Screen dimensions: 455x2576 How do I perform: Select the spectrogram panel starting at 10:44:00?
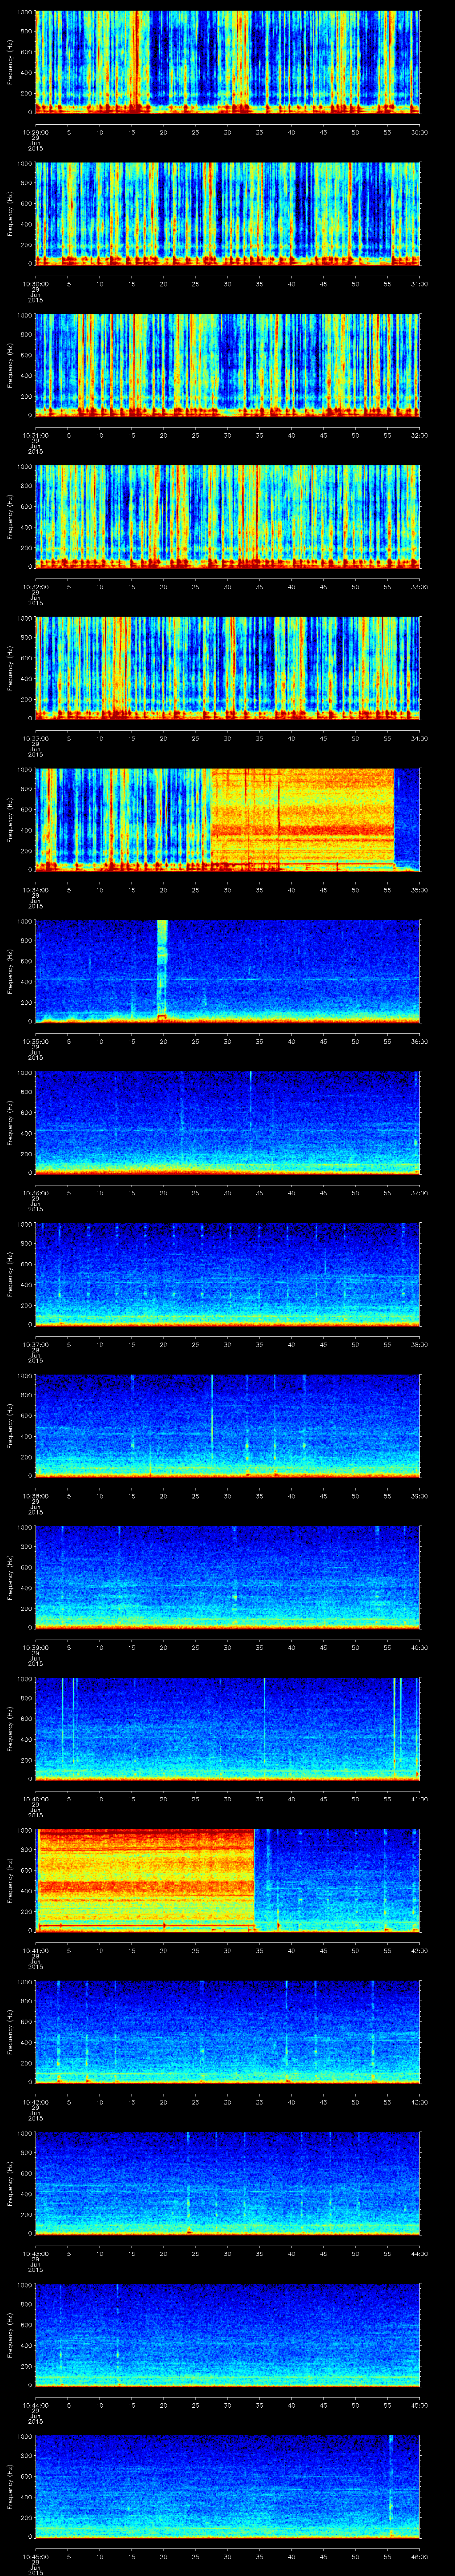tap(227, 2335)
